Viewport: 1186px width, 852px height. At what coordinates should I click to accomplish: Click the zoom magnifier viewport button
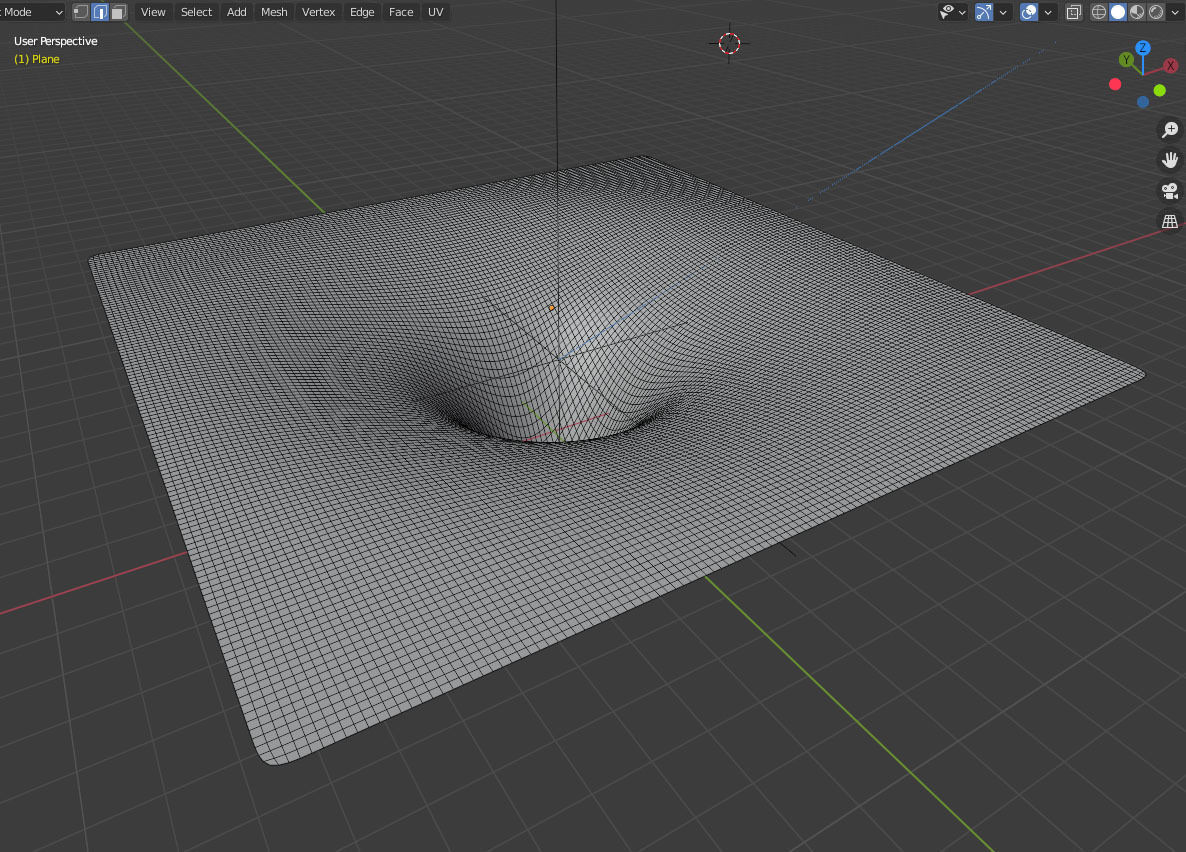tap(1170, 129)
